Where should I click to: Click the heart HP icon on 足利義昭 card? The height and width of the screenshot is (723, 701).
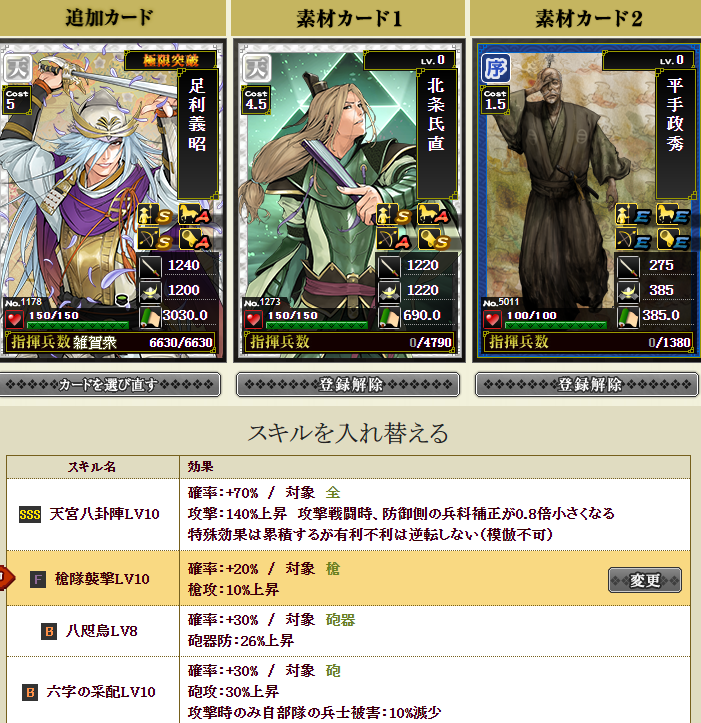tap(14, 319)
